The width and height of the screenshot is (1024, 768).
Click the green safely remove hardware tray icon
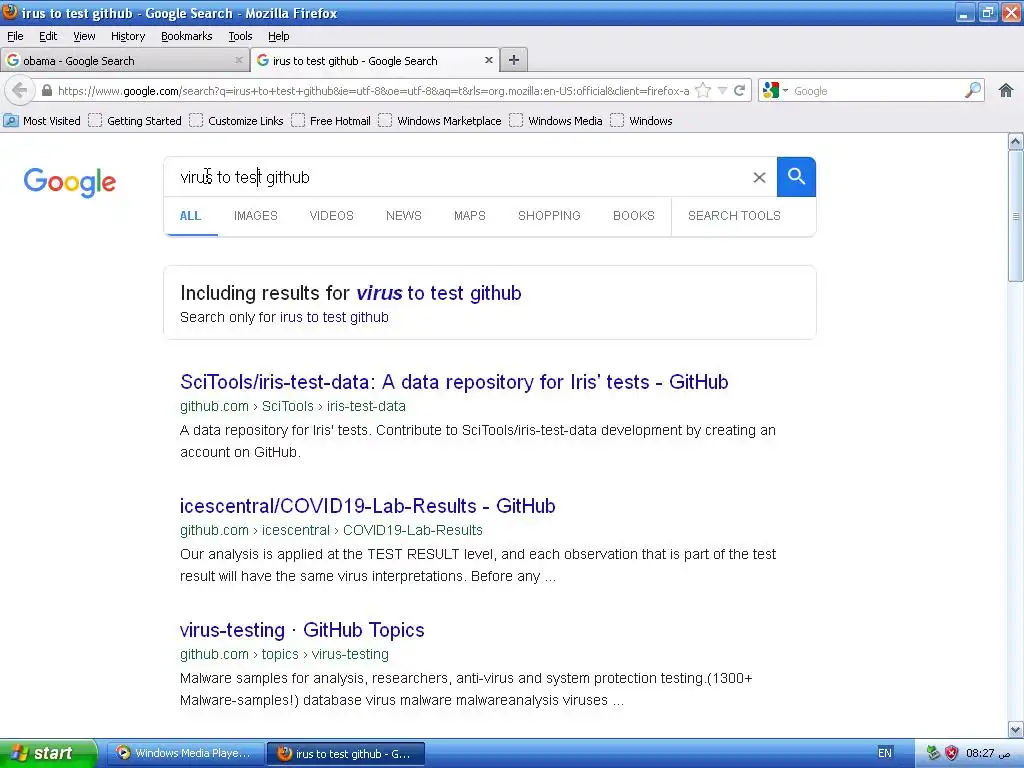tap(933, 753)
